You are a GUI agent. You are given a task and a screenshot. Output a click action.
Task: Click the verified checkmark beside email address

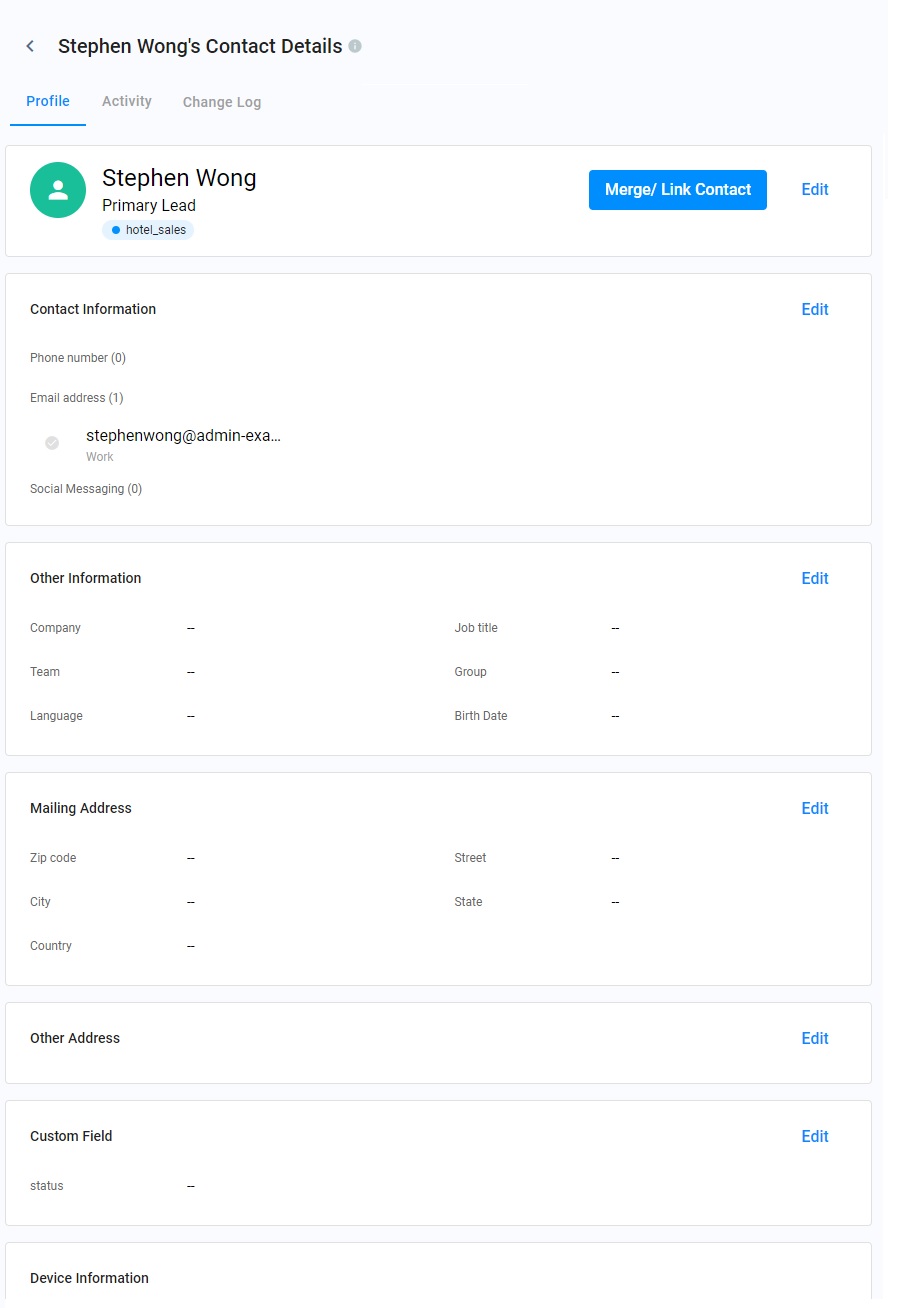[x=52, y=443]
